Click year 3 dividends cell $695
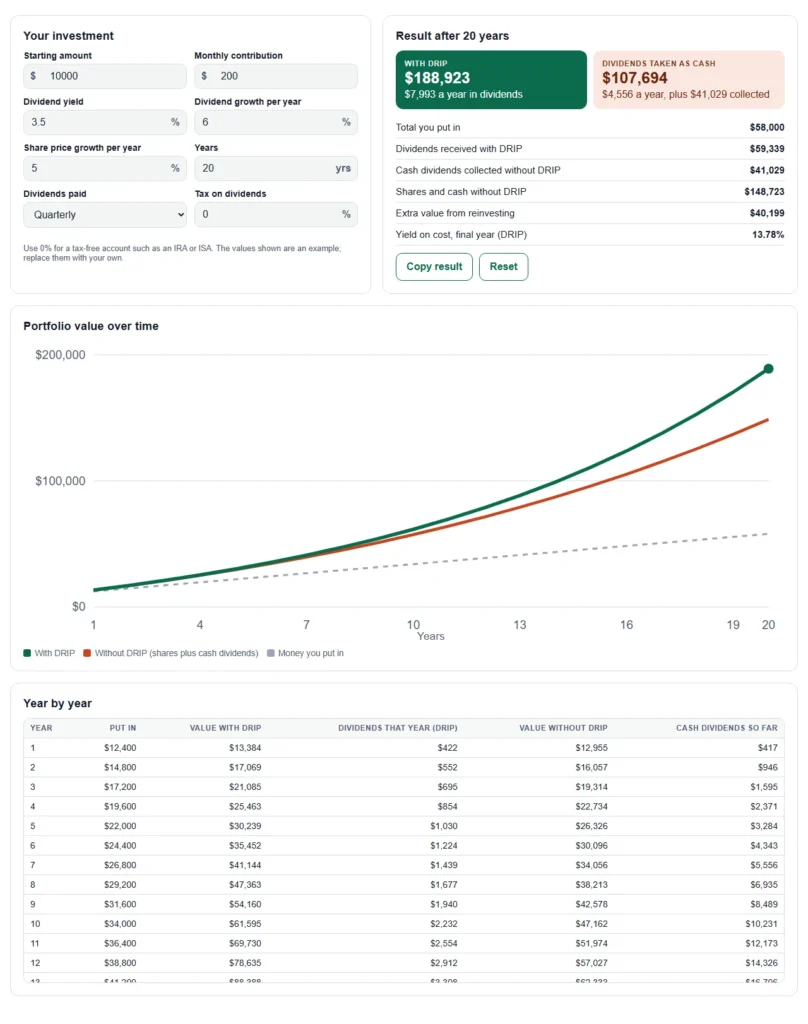The height and width of the screenshot is (1024, 808). click(x=447, y=787)
